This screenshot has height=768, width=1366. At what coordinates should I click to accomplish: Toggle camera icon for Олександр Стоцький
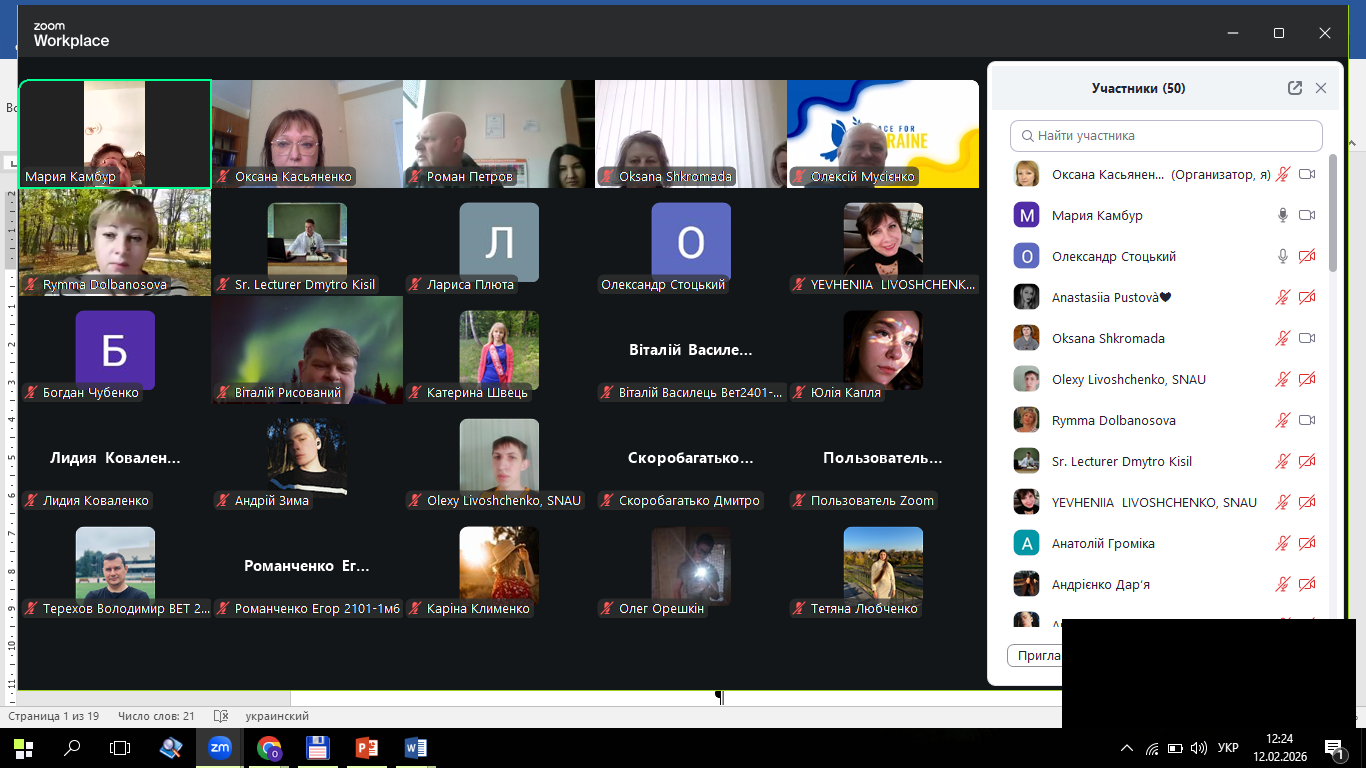[1306, 256]
